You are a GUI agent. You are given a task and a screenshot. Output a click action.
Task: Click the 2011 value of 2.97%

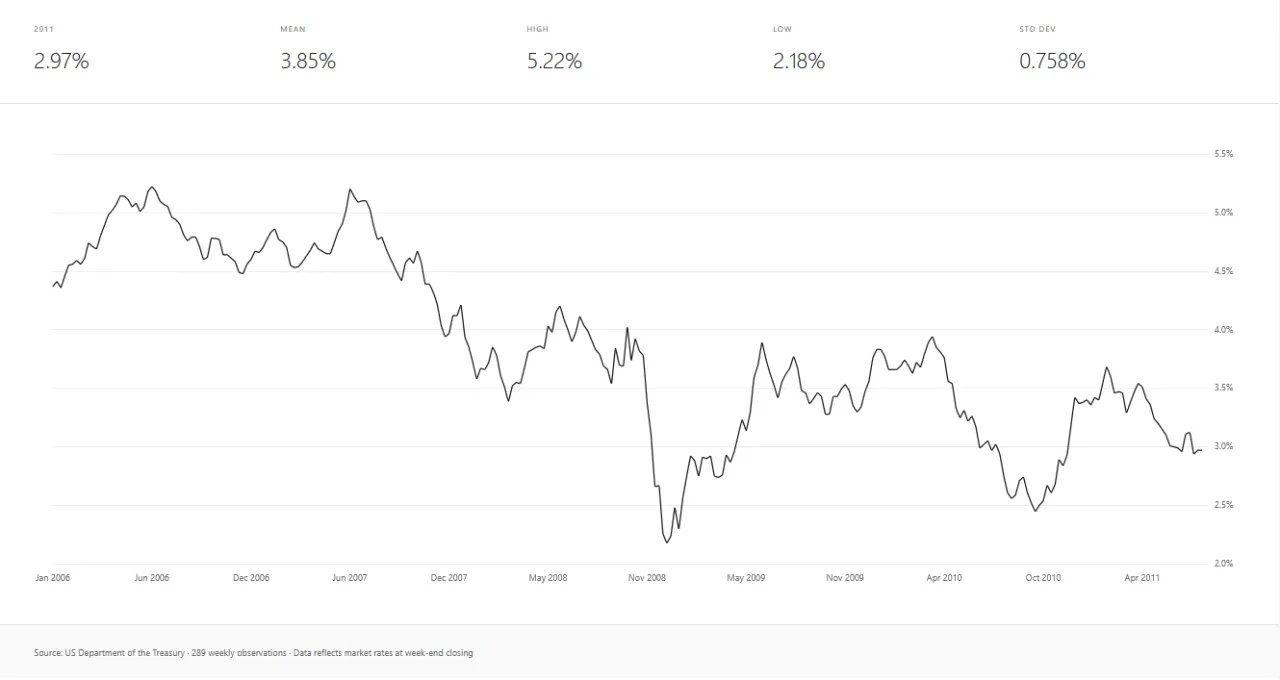tap(61, 61)
